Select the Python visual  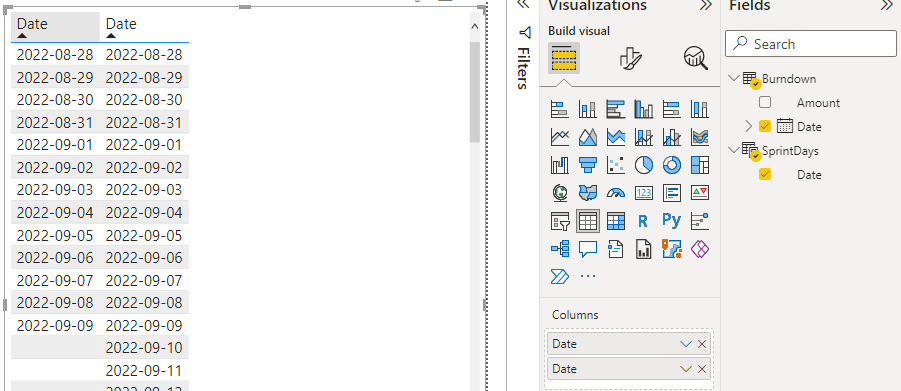click(672, 221)
